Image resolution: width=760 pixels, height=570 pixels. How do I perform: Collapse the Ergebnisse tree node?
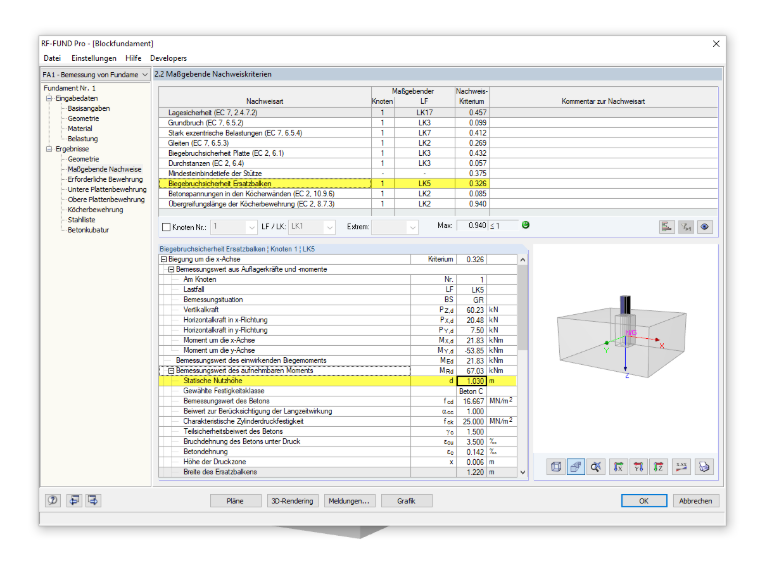point(49,149)
